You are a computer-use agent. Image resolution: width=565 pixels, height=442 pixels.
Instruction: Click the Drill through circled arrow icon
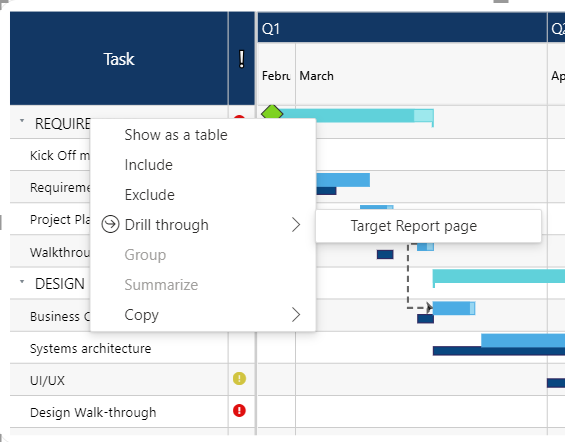click(110, 224)
